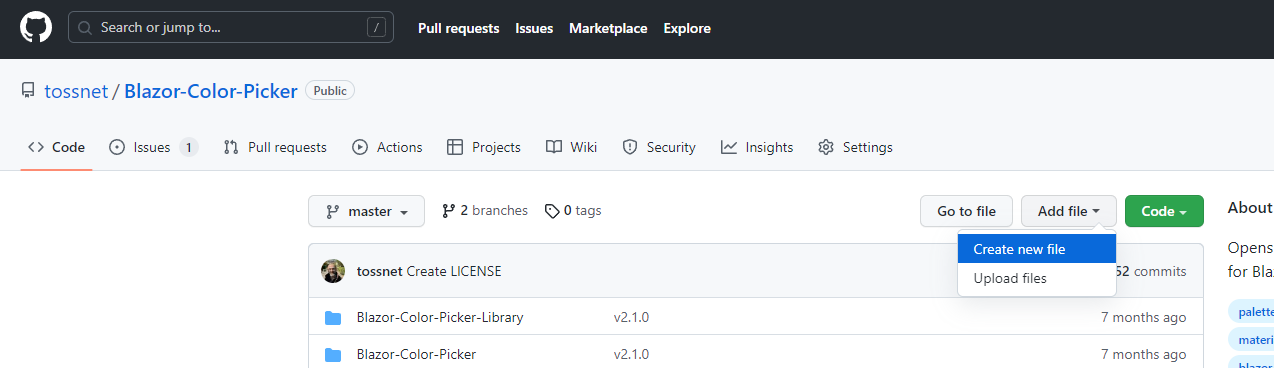Open the Wiki tab
This screenshot has height=368, width=1274.
(572, 147)
